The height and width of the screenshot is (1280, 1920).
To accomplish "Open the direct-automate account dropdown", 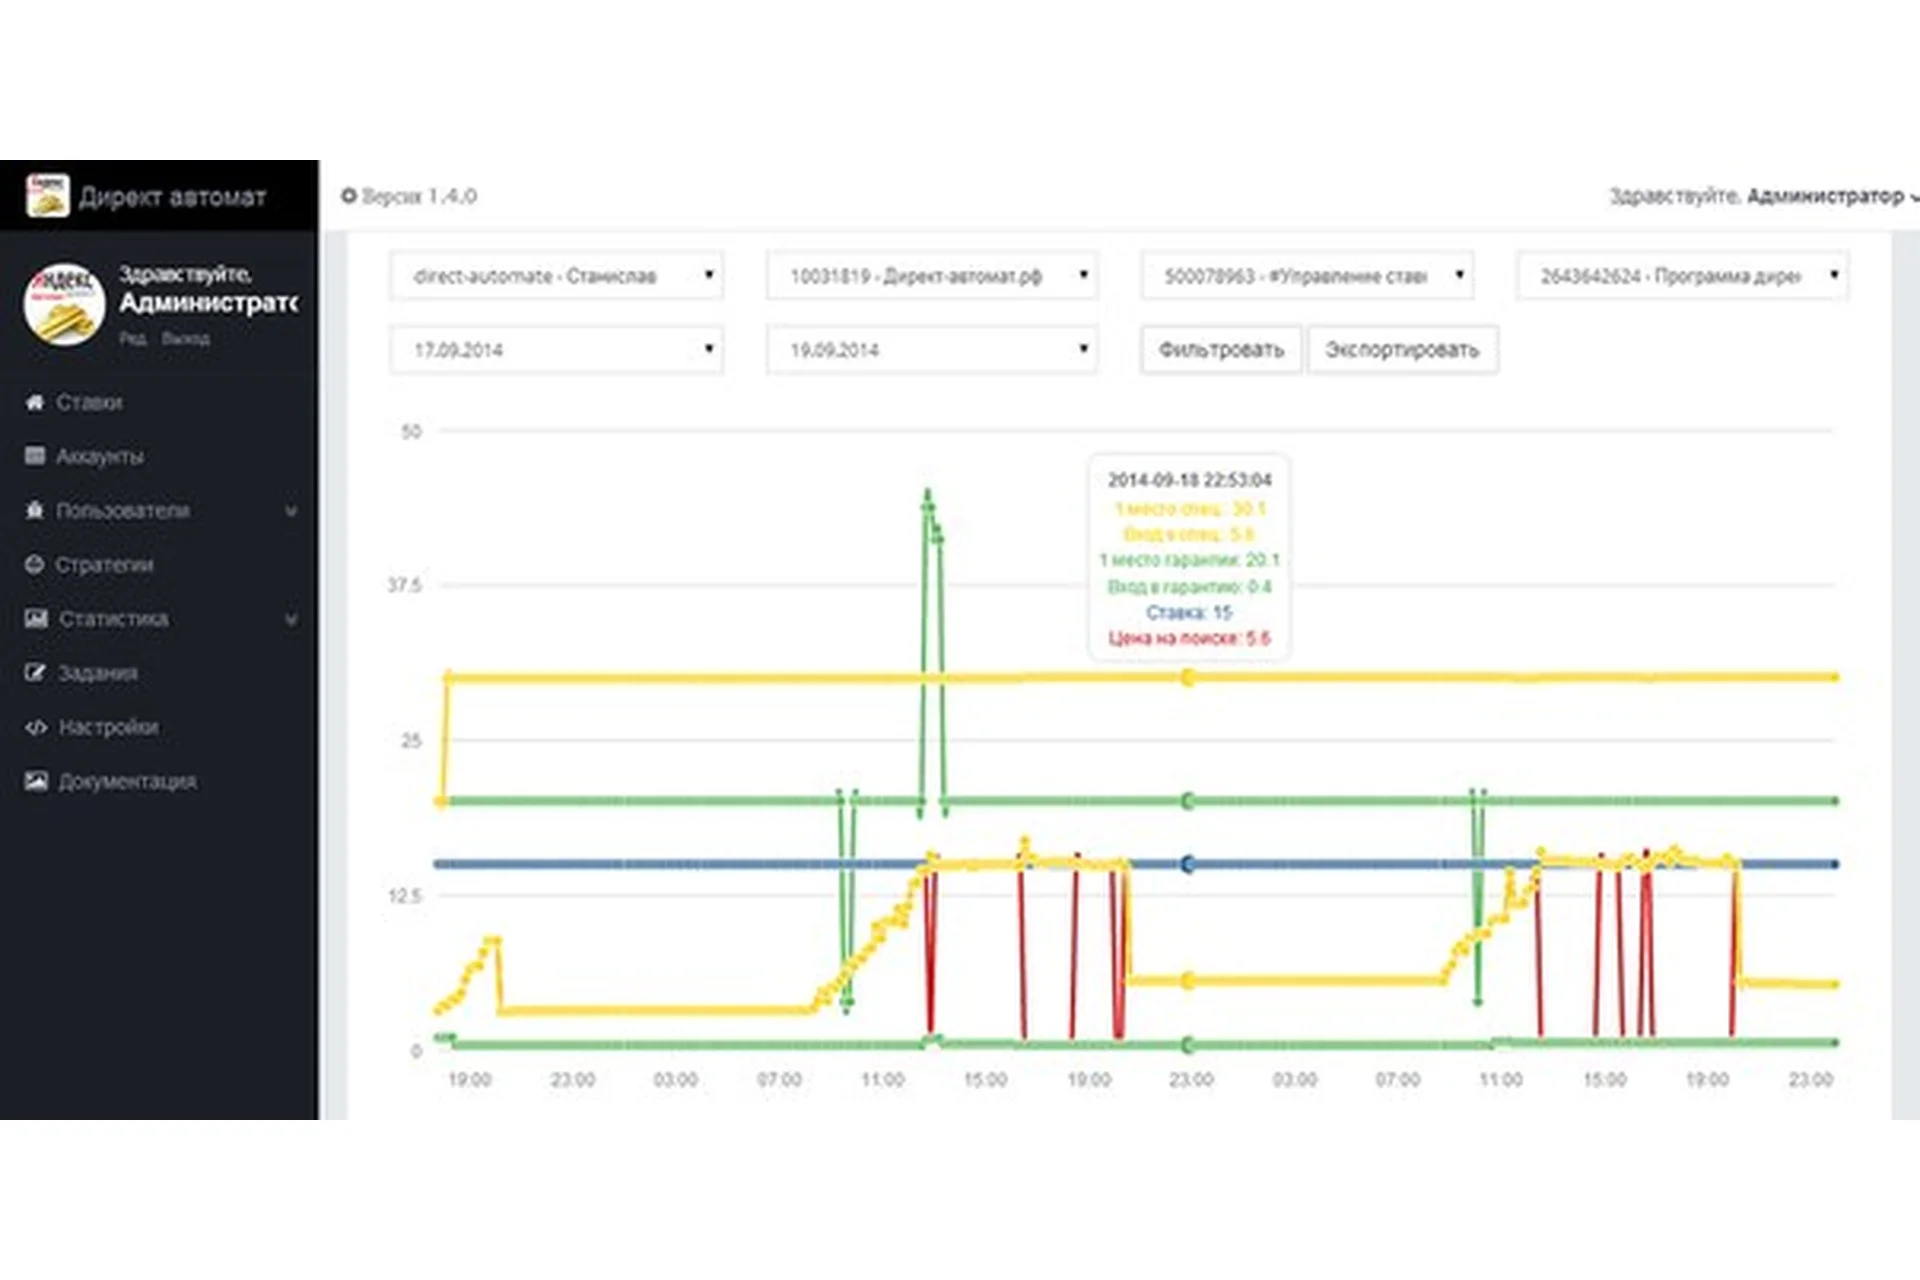I will [x=556, y=275].
